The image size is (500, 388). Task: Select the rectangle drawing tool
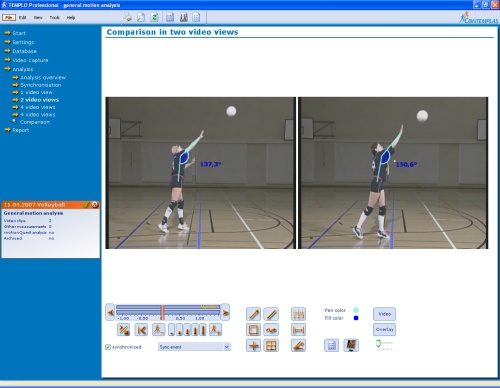coord(253,330)
